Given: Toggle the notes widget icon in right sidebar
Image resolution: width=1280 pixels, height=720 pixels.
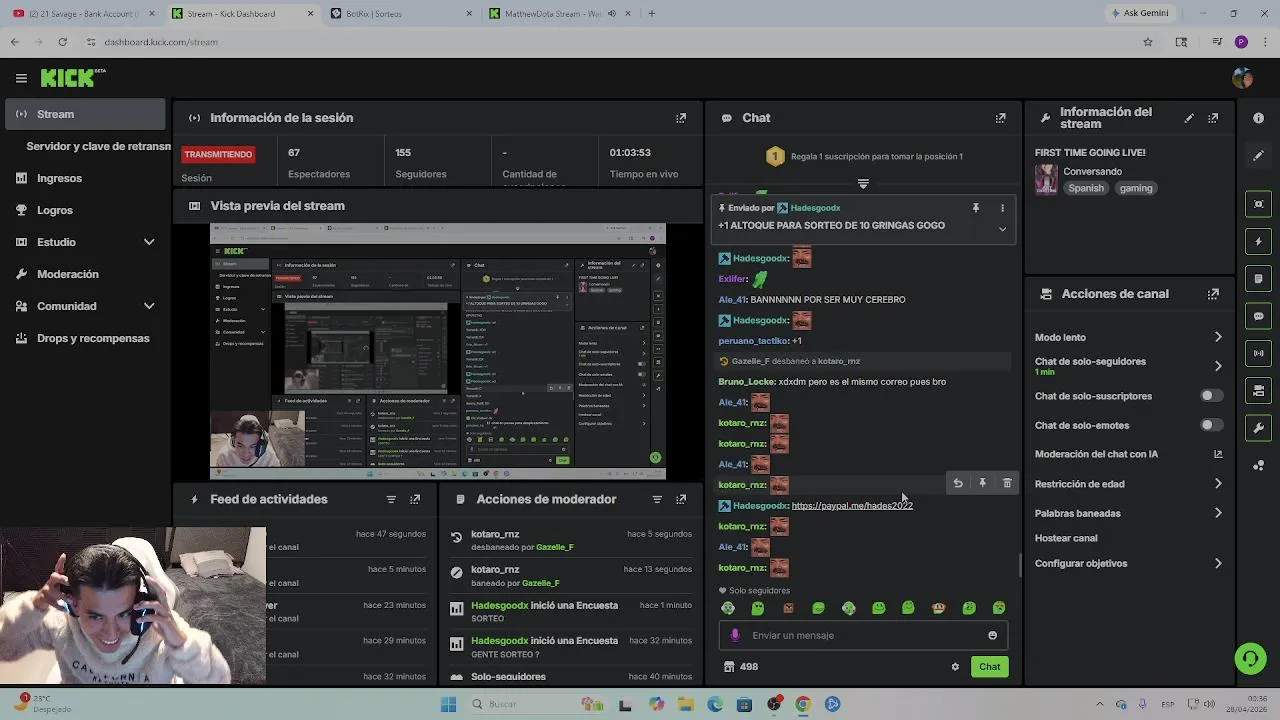Looking at the screenshot, I should pyautogui.click(x=1258, y=279).
